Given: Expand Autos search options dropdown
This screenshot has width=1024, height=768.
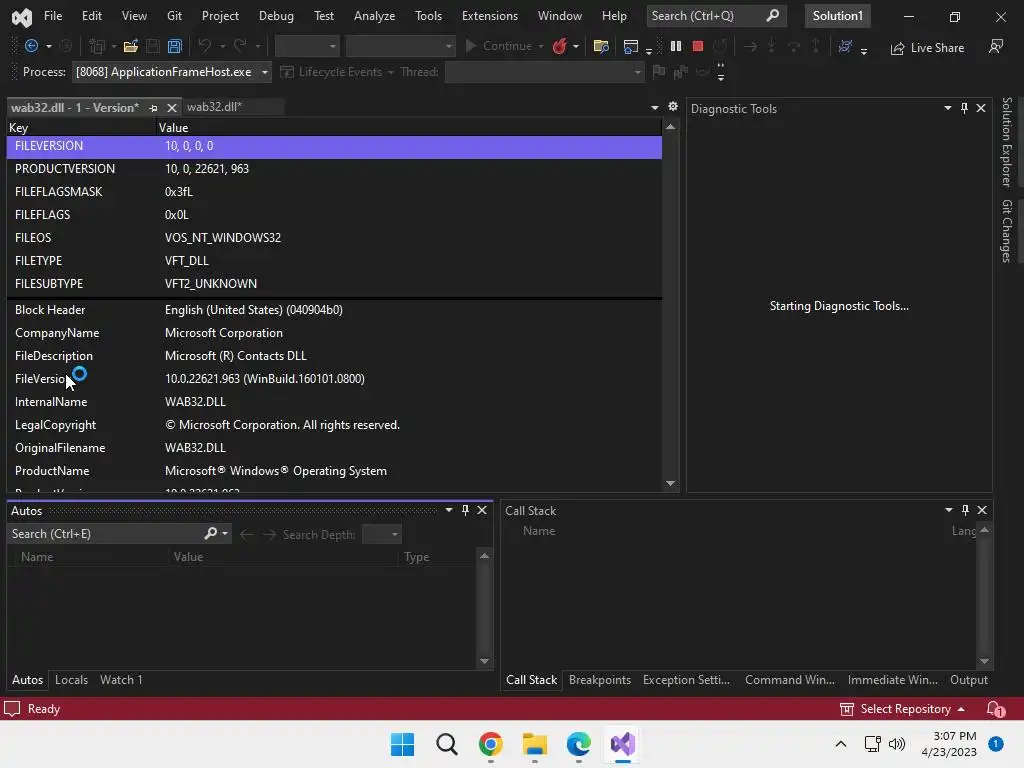Looking at the screenshot, I should click(x=225, y=534).
